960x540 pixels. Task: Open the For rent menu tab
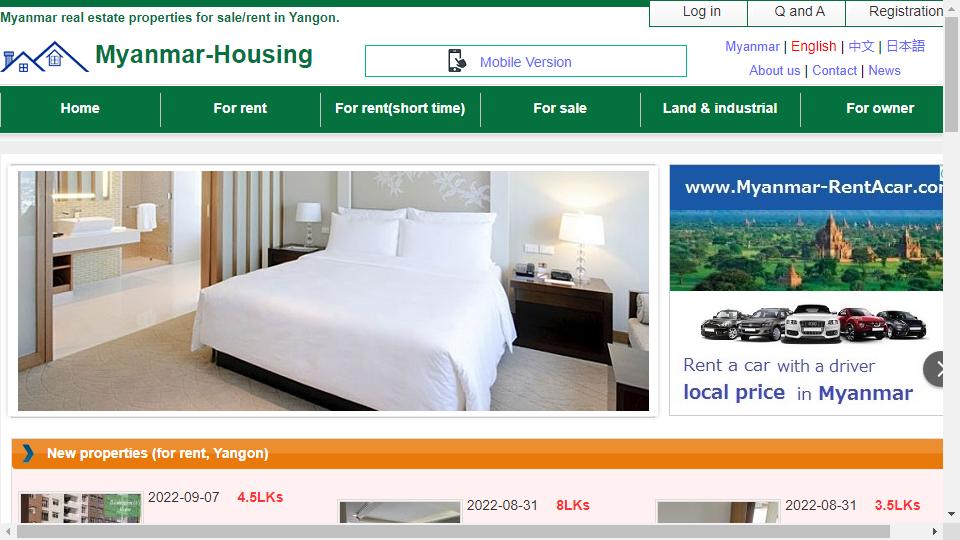click(x=240, y=108)
